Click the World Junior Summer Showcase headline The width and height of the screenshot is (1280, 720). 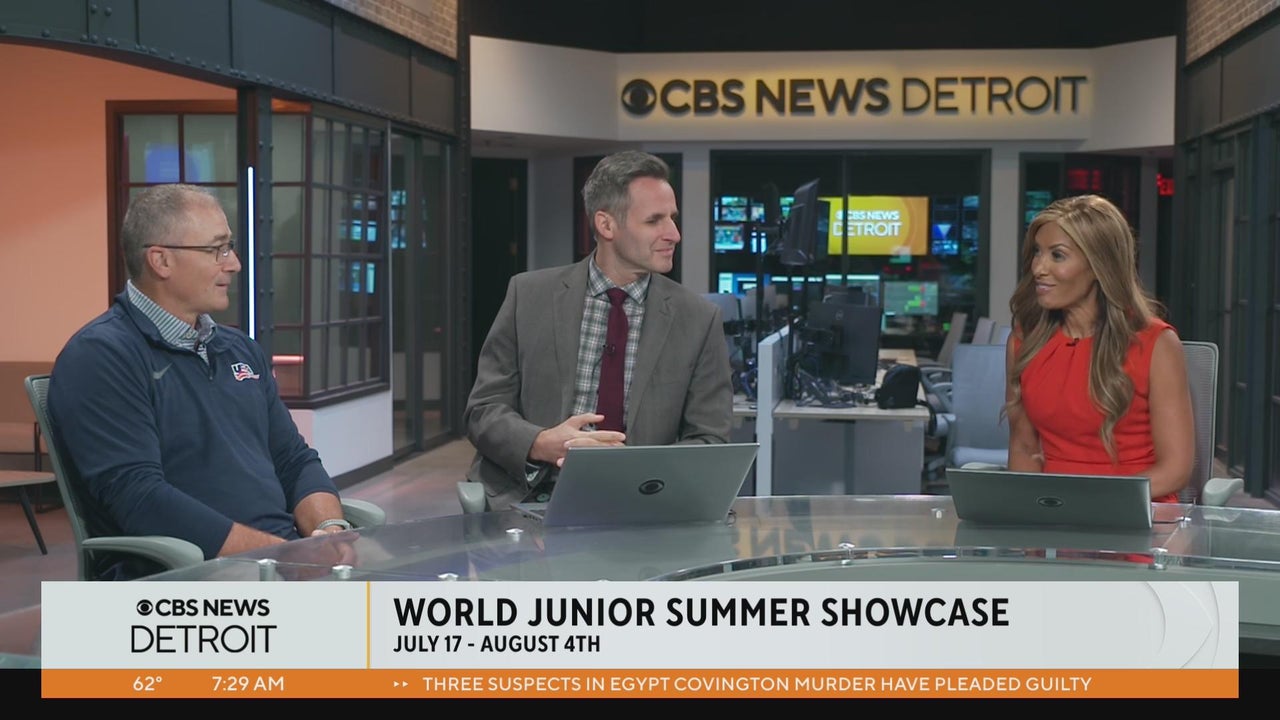pos(700,612)
